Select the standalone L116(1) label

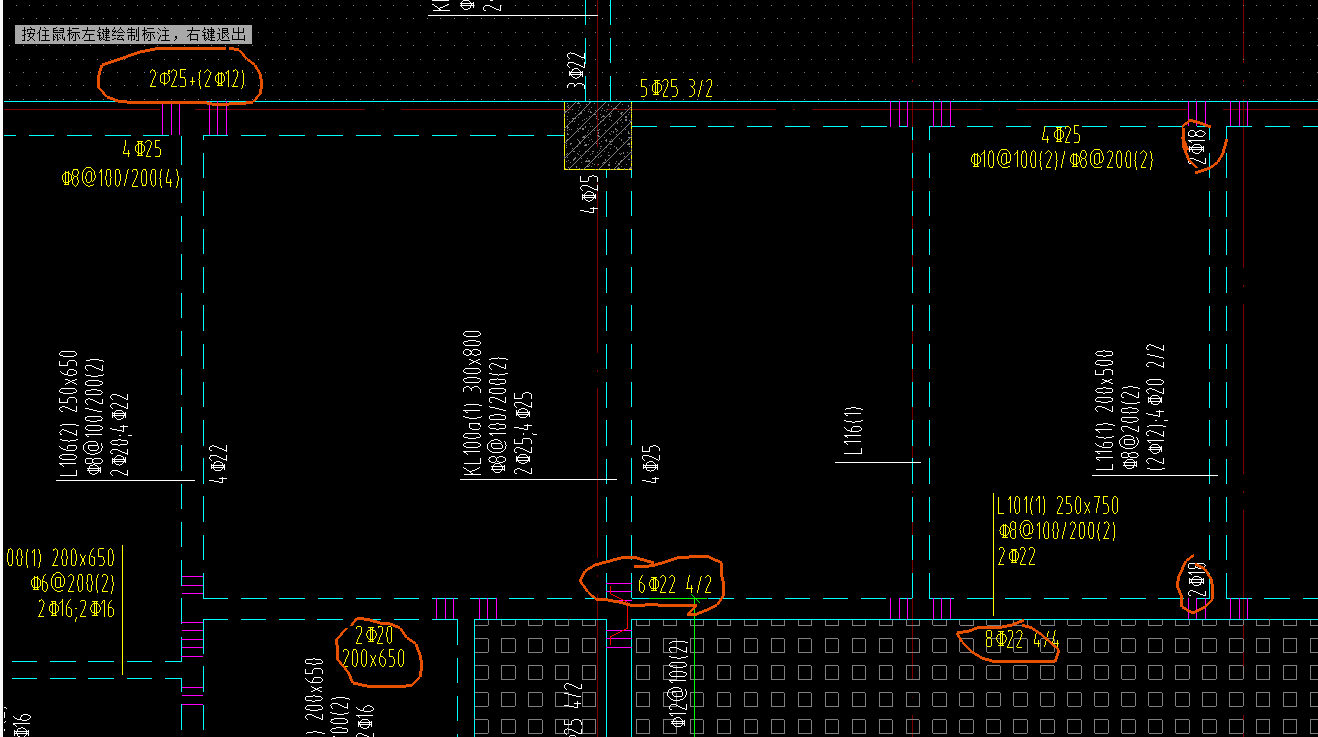point(852,431)
